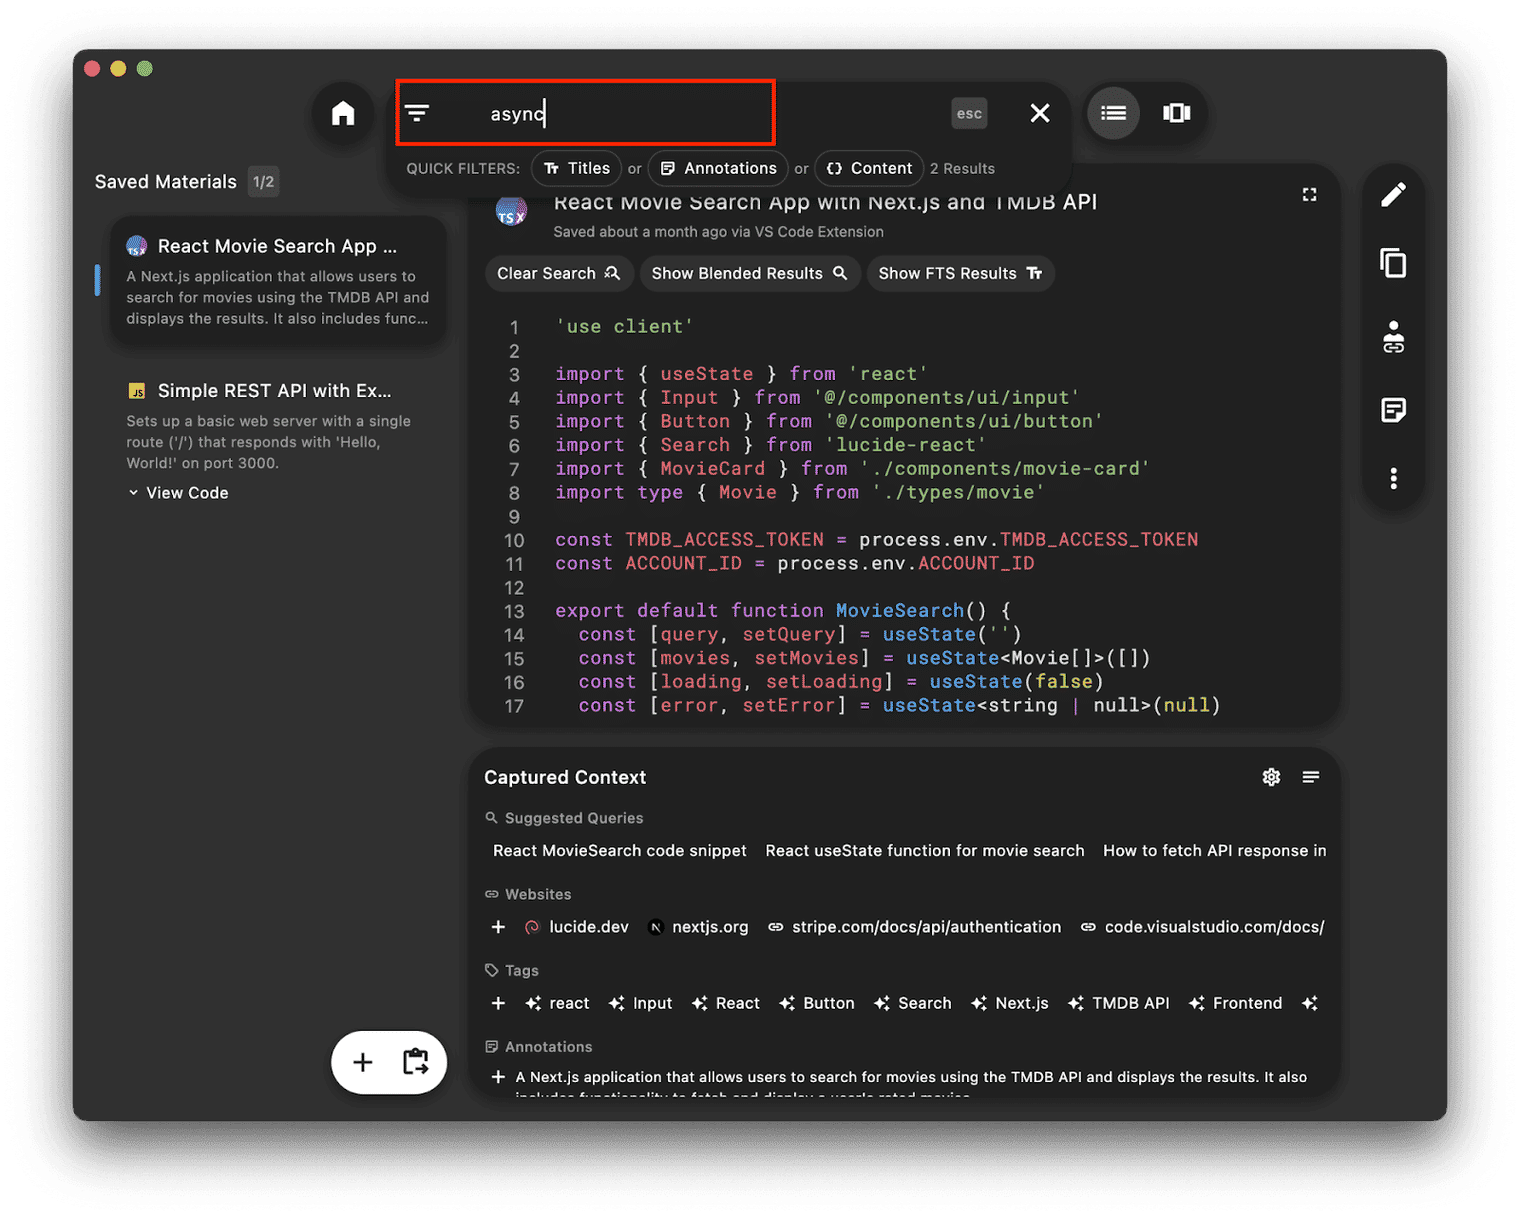The height and width of the screenshot is (1218, 1520).
Task: Click the JS icon beside Simple REST API
Action: 137,391
